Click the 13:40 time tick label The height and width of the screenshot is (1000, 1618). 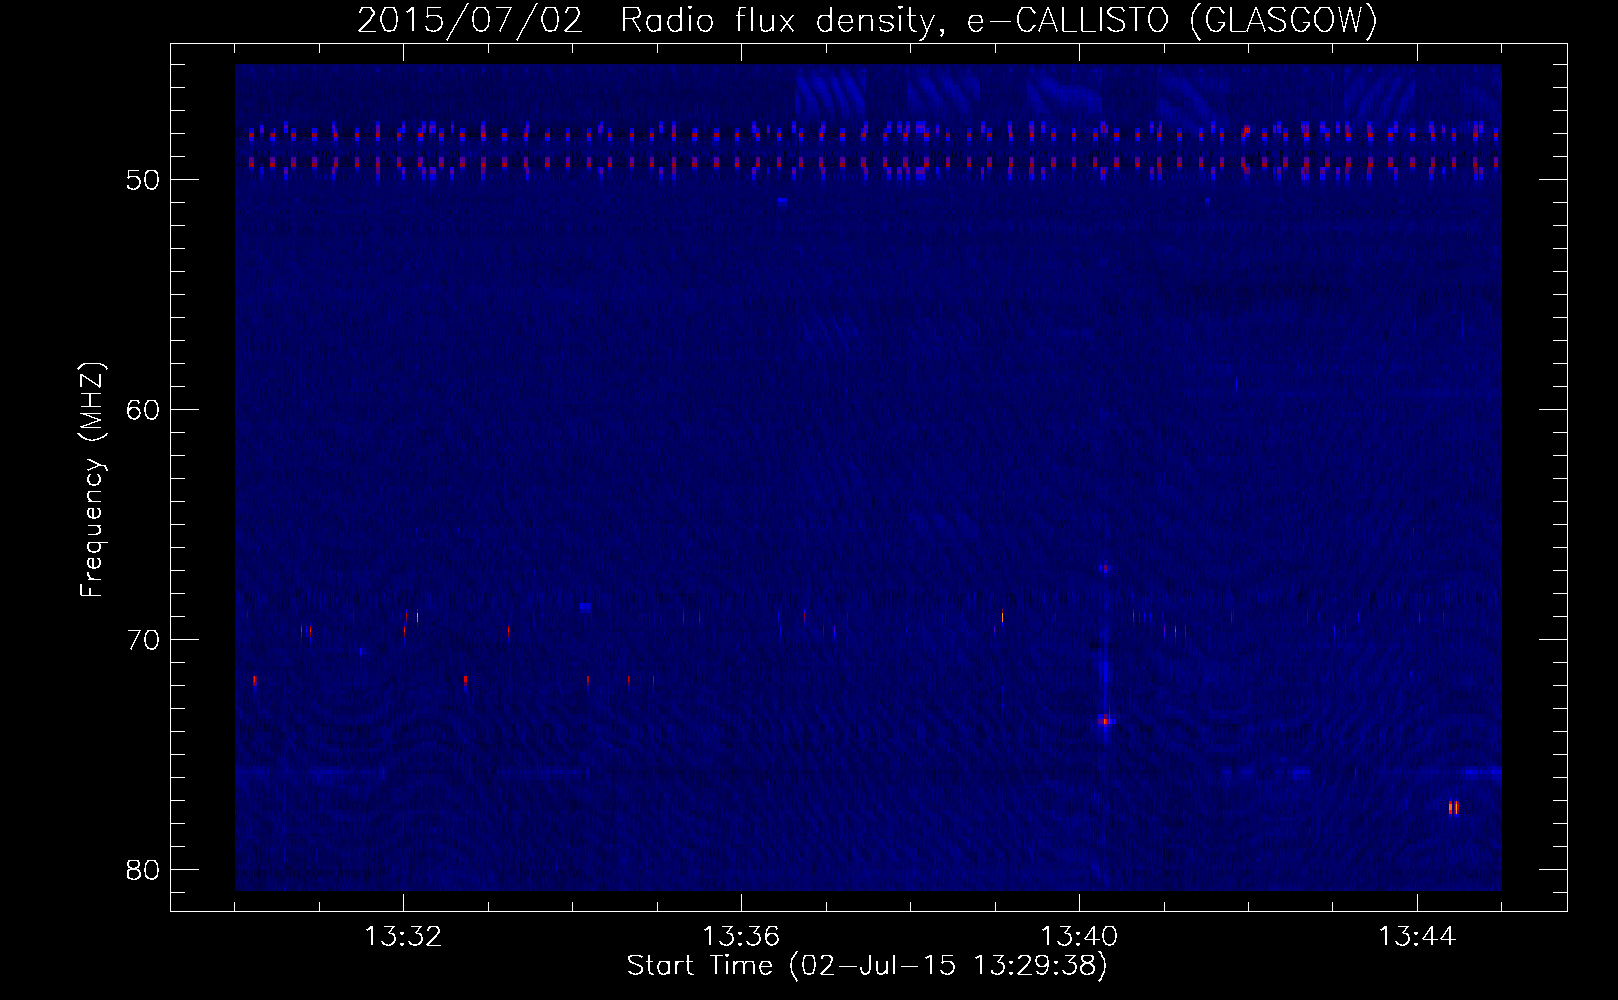point(1079,937)
